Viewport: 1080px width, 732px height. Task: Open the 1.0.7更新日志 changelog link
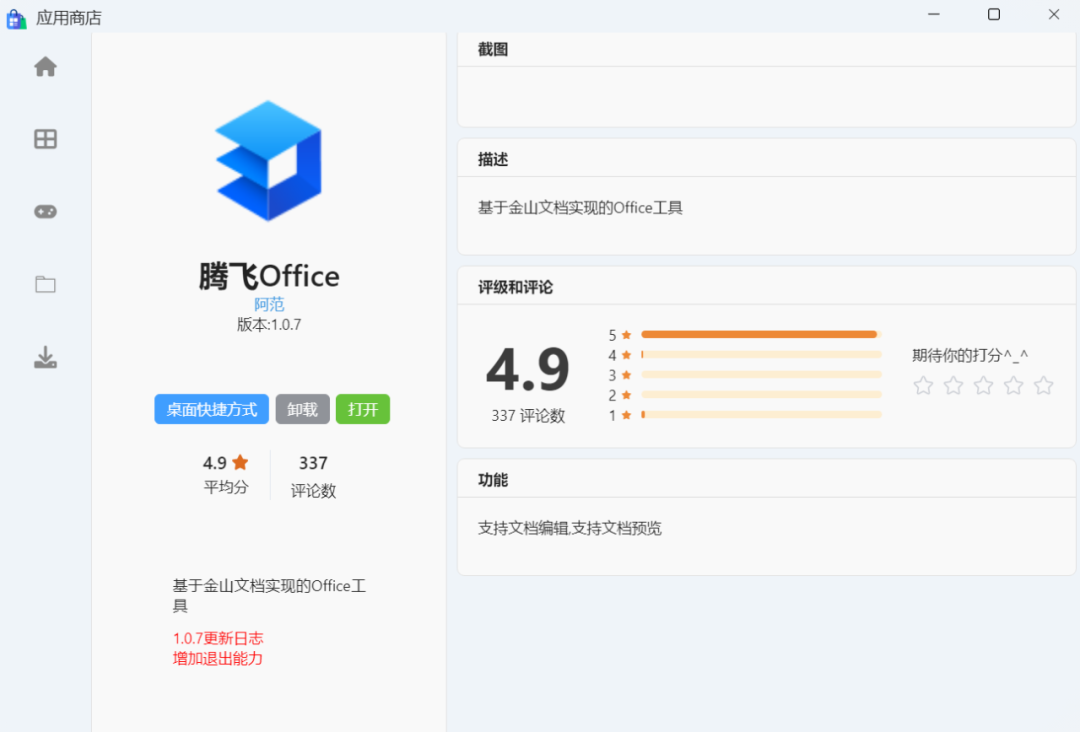pyautogui.click(x=218, y=637)
